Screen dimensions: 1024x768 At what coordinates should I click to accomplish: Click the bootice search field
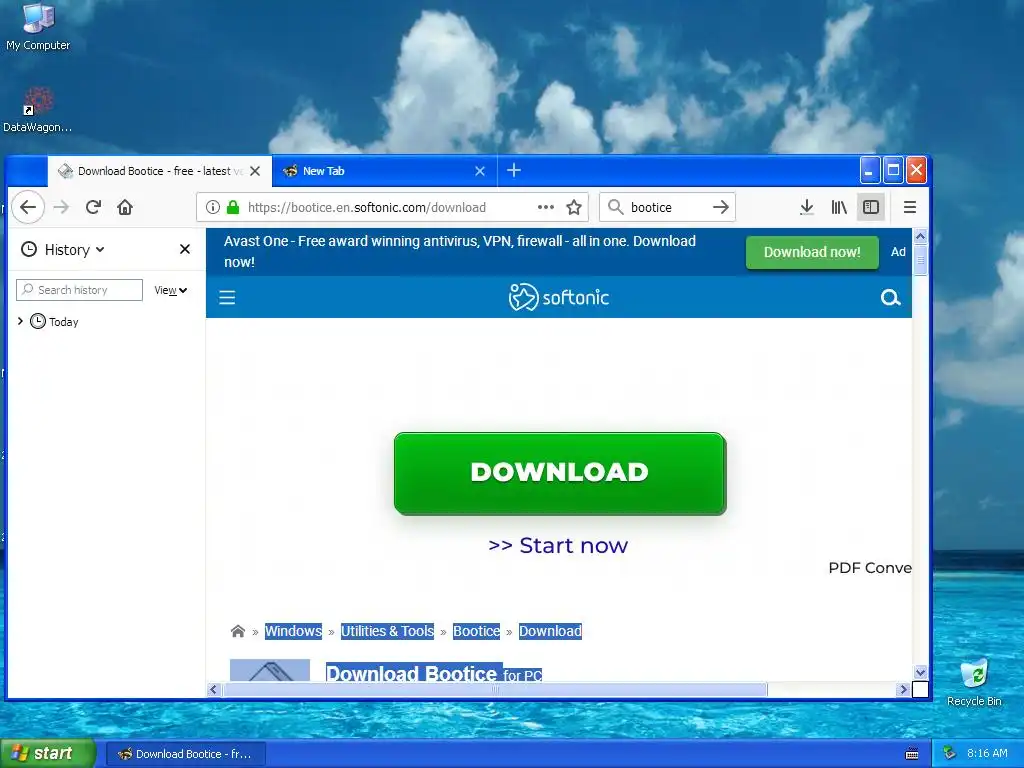click(x=665, y=208)
